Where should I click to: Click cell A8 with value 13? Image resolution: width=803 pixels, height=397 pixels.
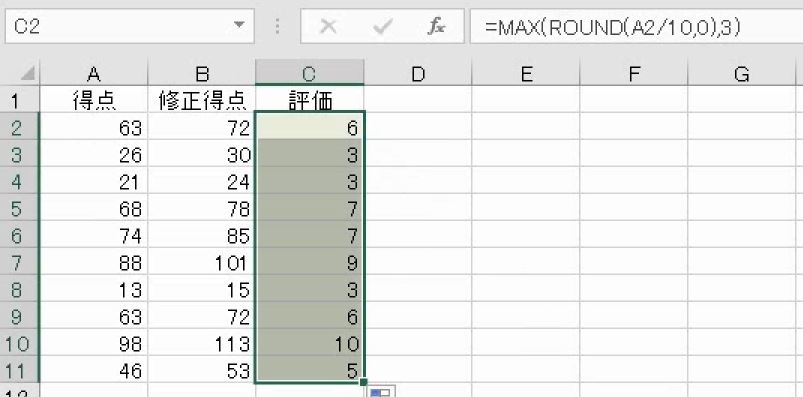click(94, 289)
